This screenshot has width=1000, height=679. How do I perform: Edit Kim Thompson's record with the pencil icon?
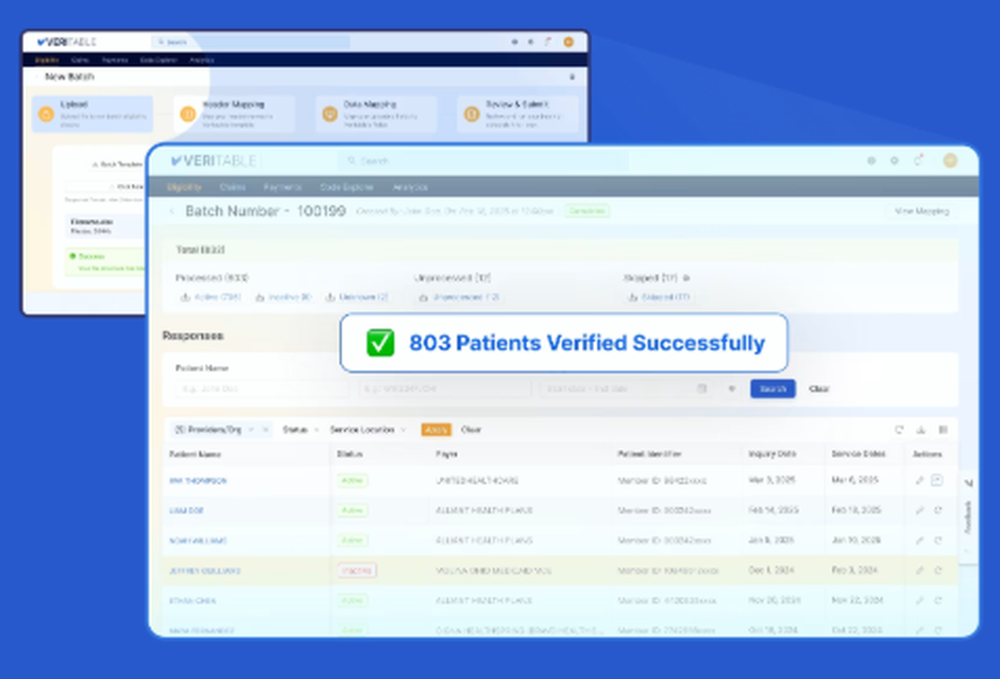click(918, 480)
